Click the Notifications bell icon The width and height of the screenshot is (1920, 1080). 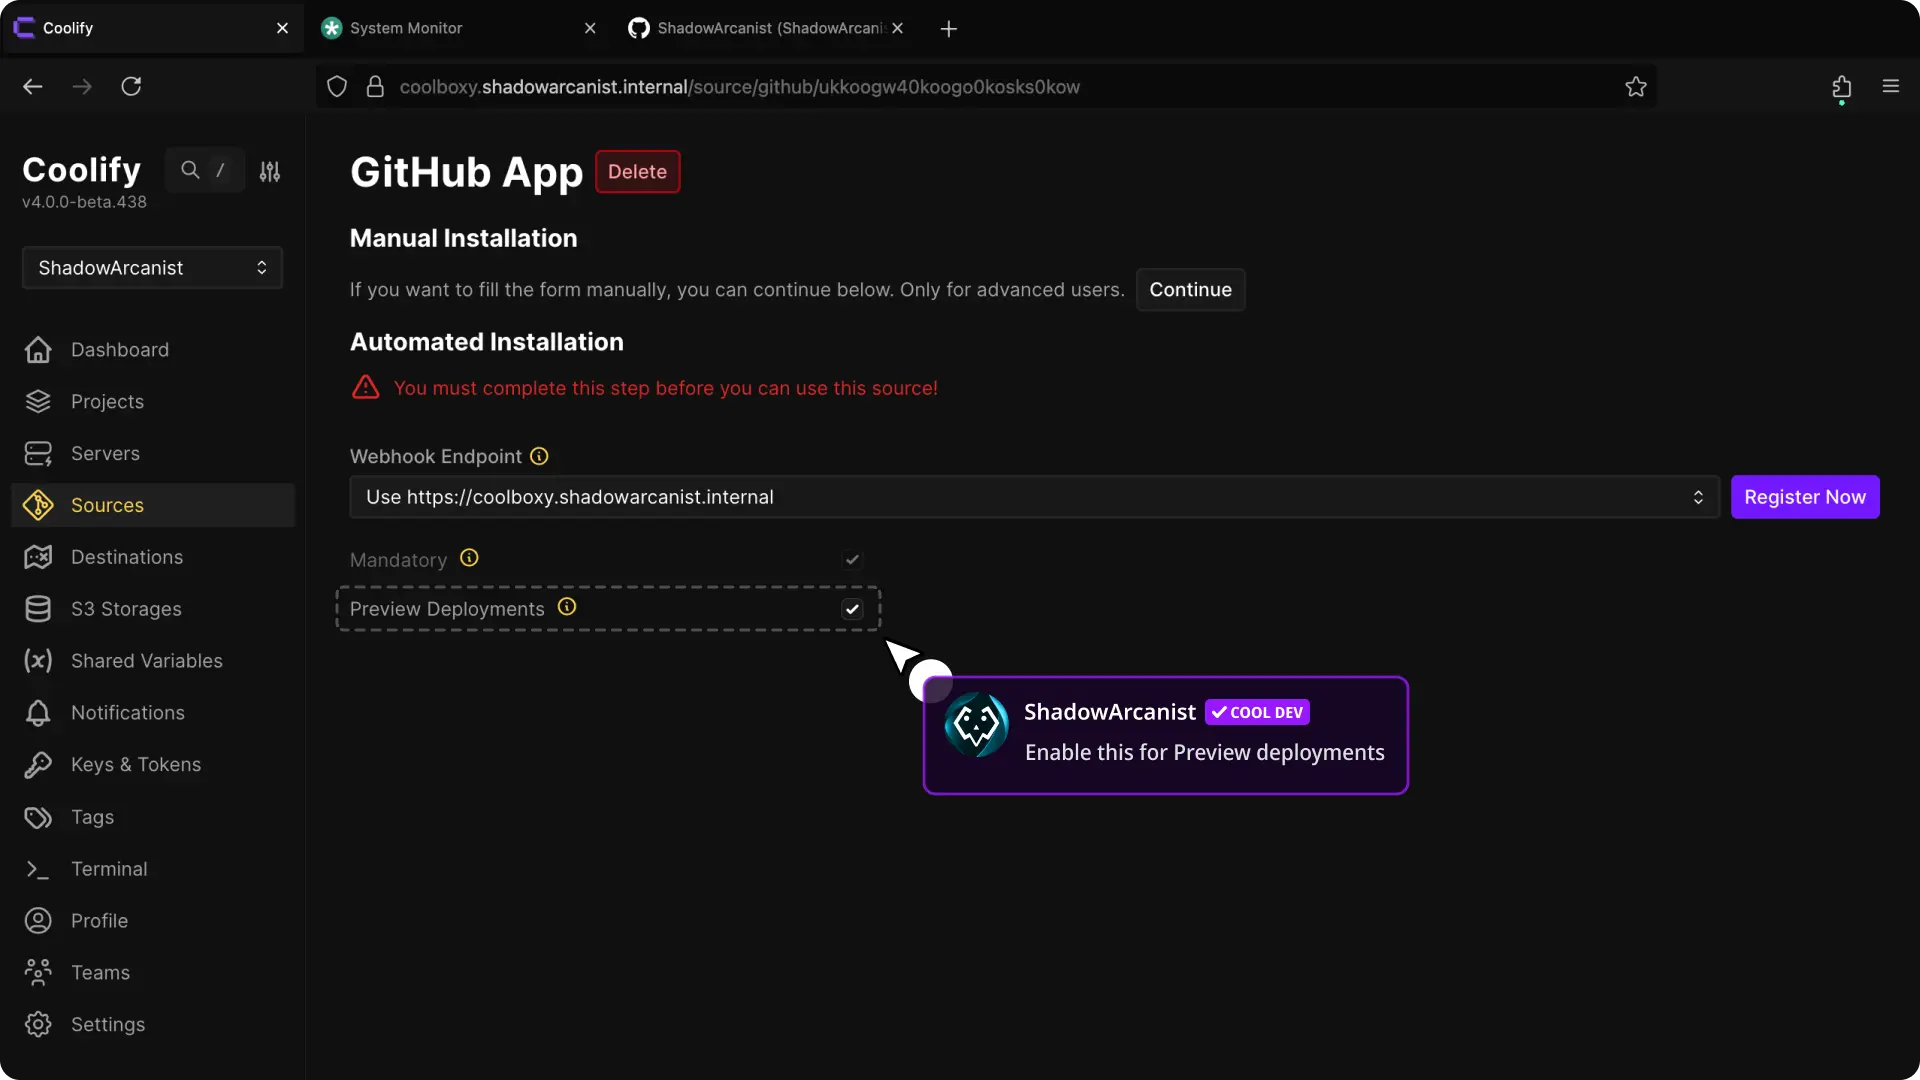(x=38, y=713)
